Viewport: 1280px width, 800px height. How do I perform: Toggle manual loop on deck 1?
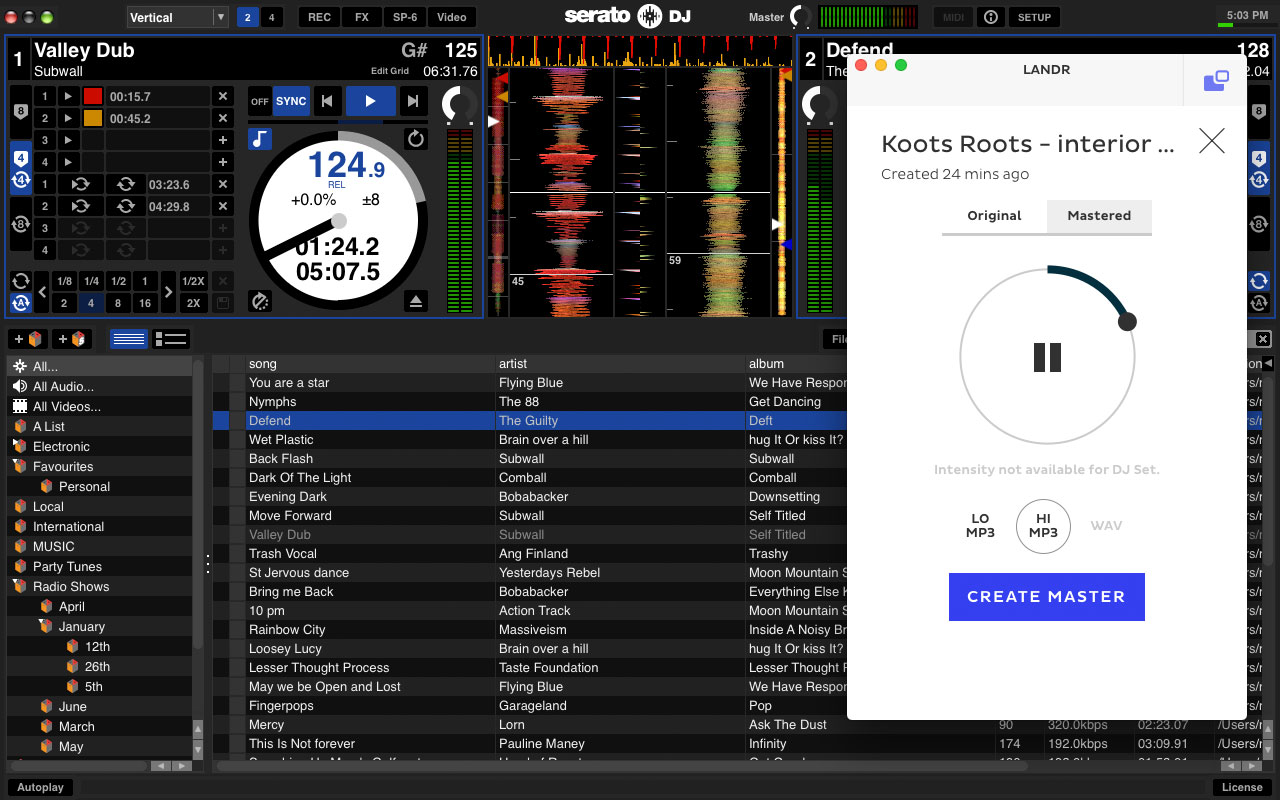point(20,281)
